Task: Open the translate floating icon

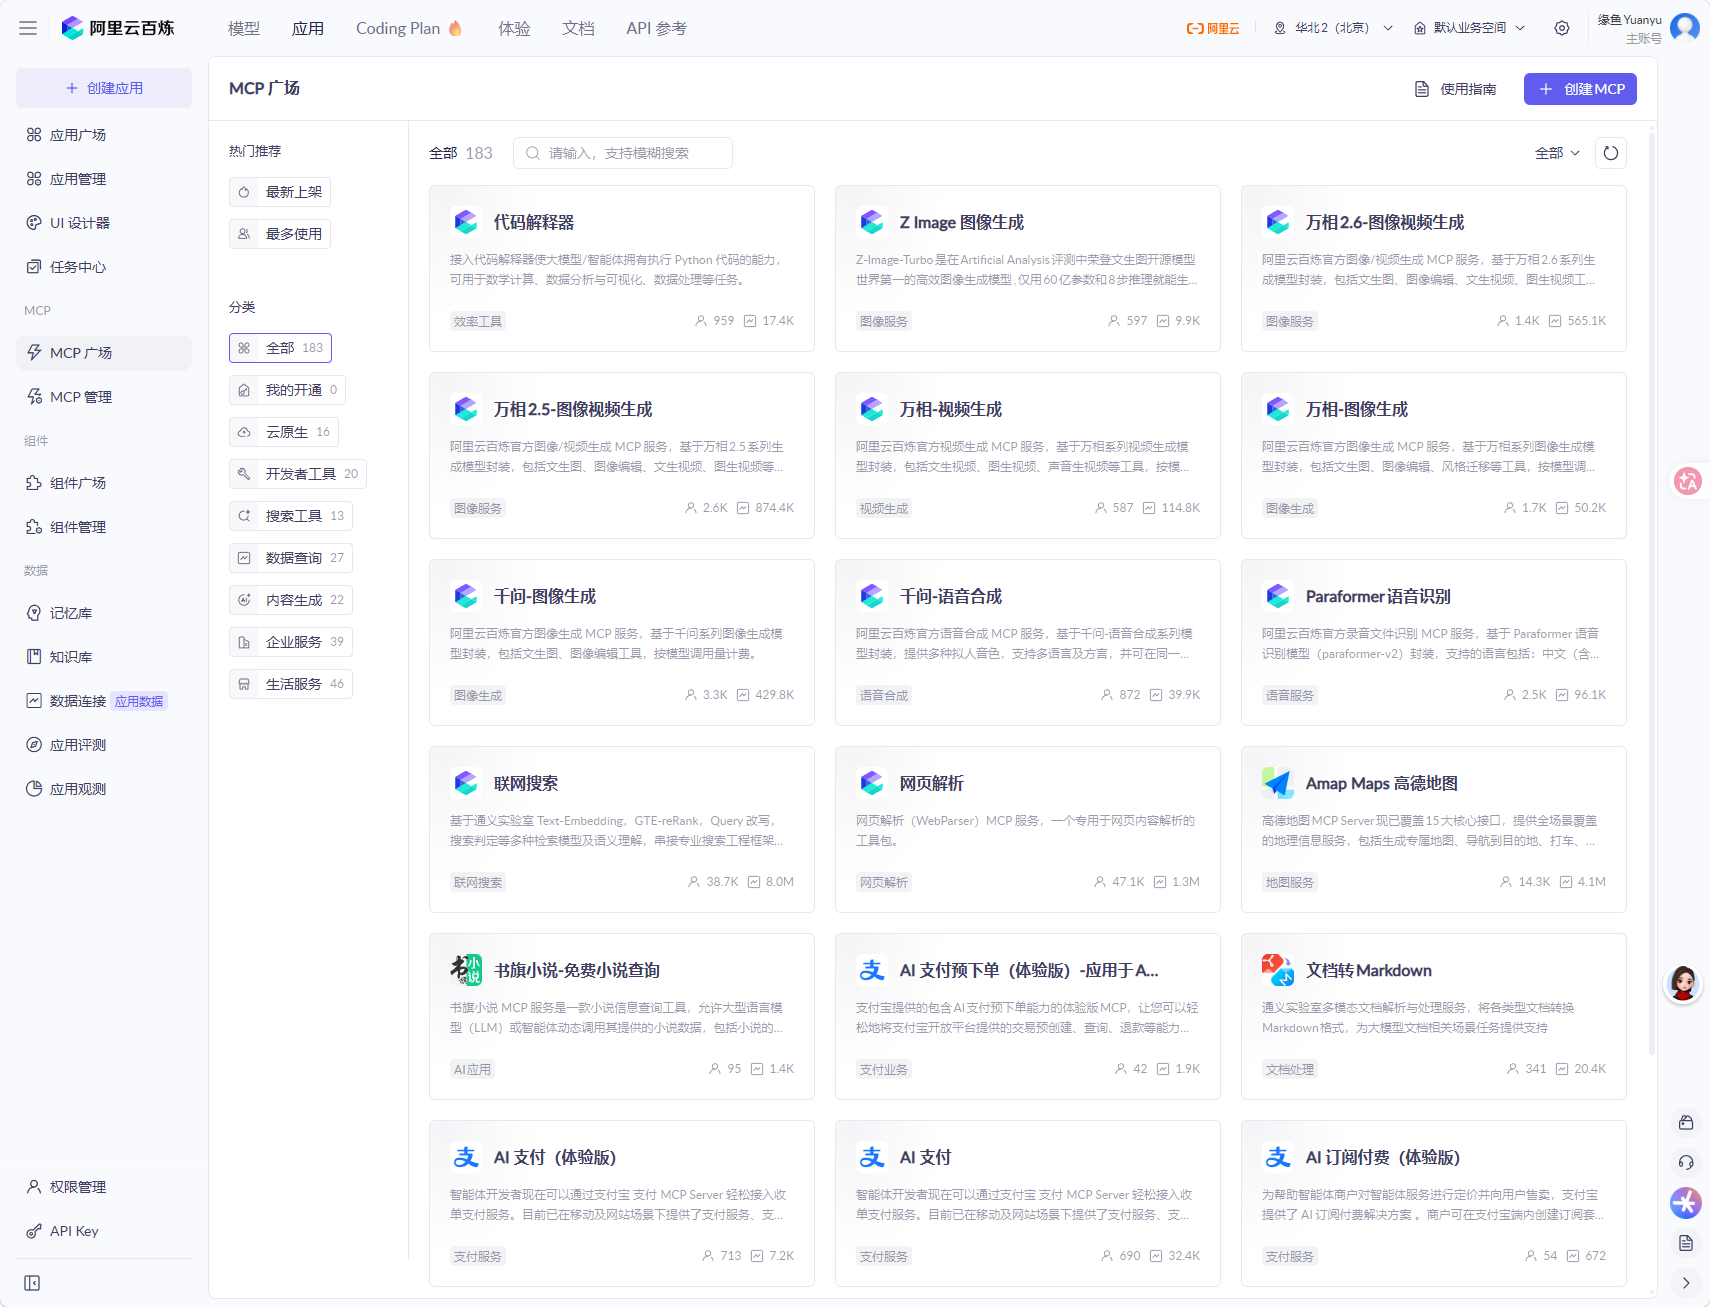Action: tap(1688, 481)
